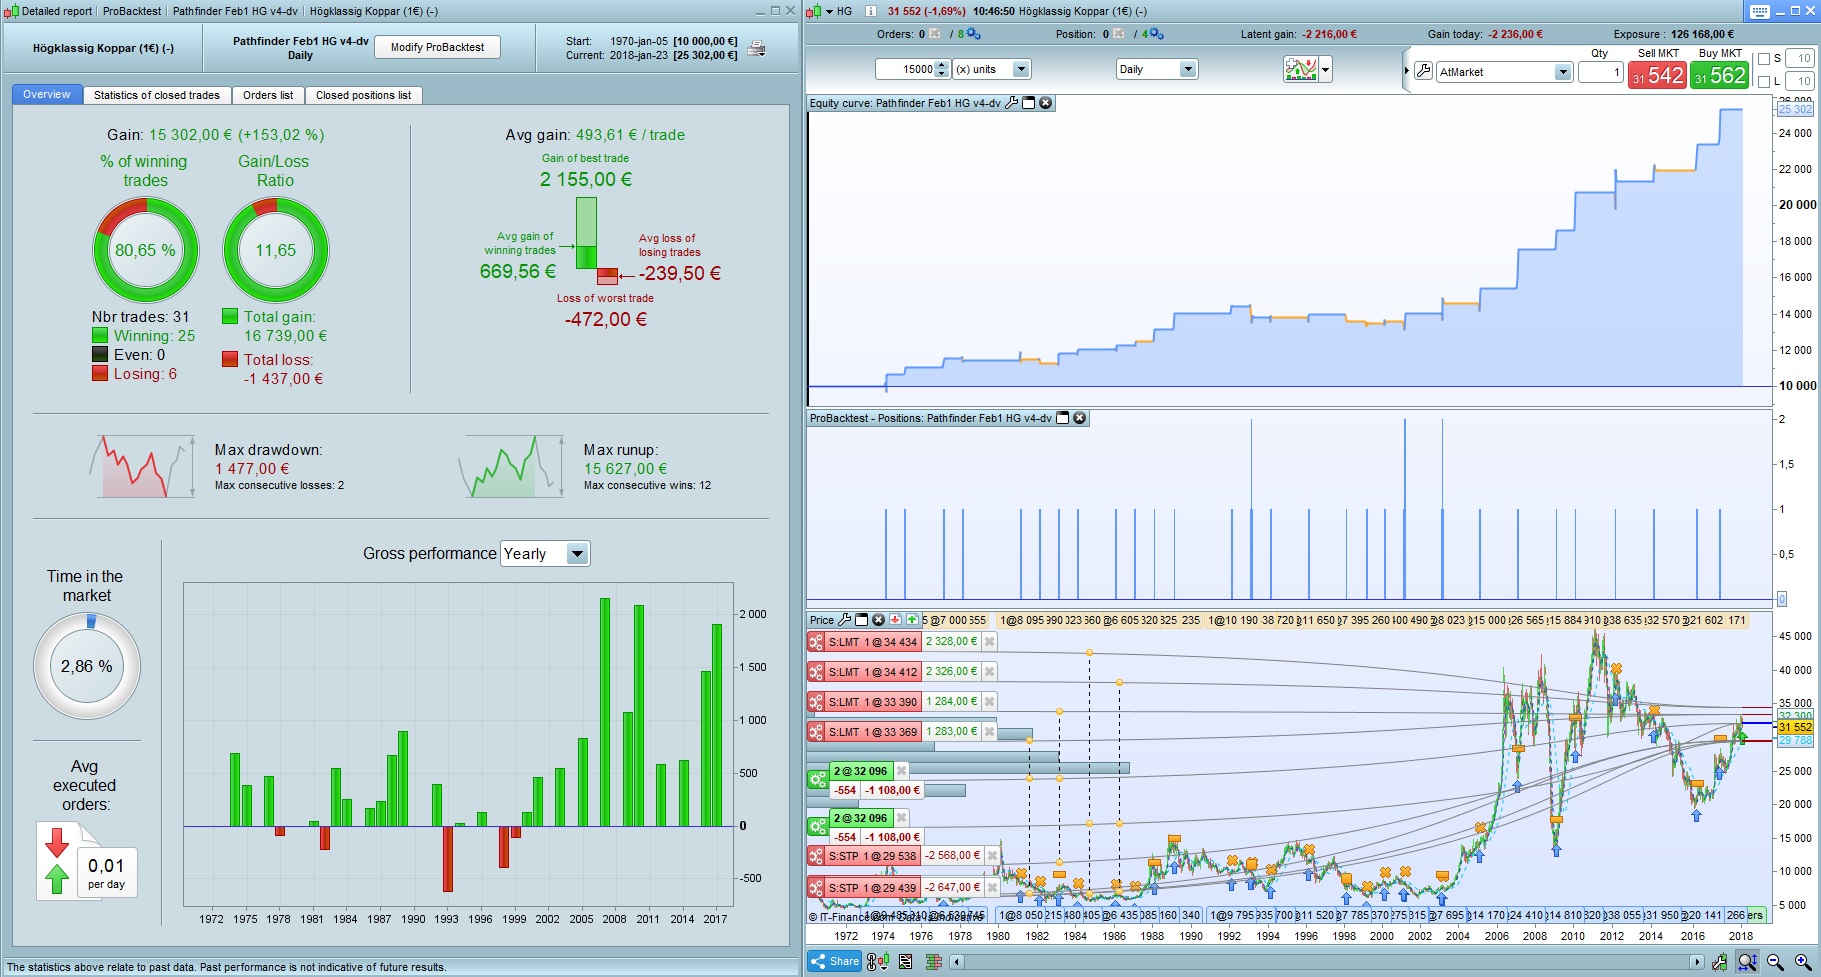Maximize the Equity curve panel
The width and height of the screenshot is (1821, 977).
click(x=1028, y=103)
